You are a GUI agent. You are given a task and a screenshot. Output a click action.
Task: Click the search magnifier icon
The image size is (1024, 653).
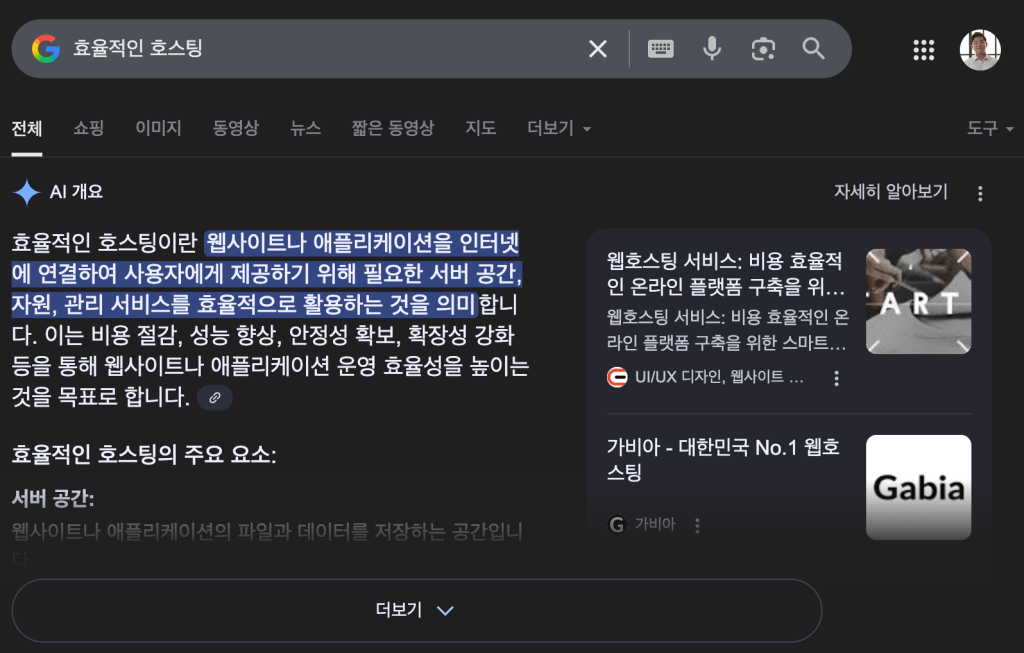pos(812,47)
